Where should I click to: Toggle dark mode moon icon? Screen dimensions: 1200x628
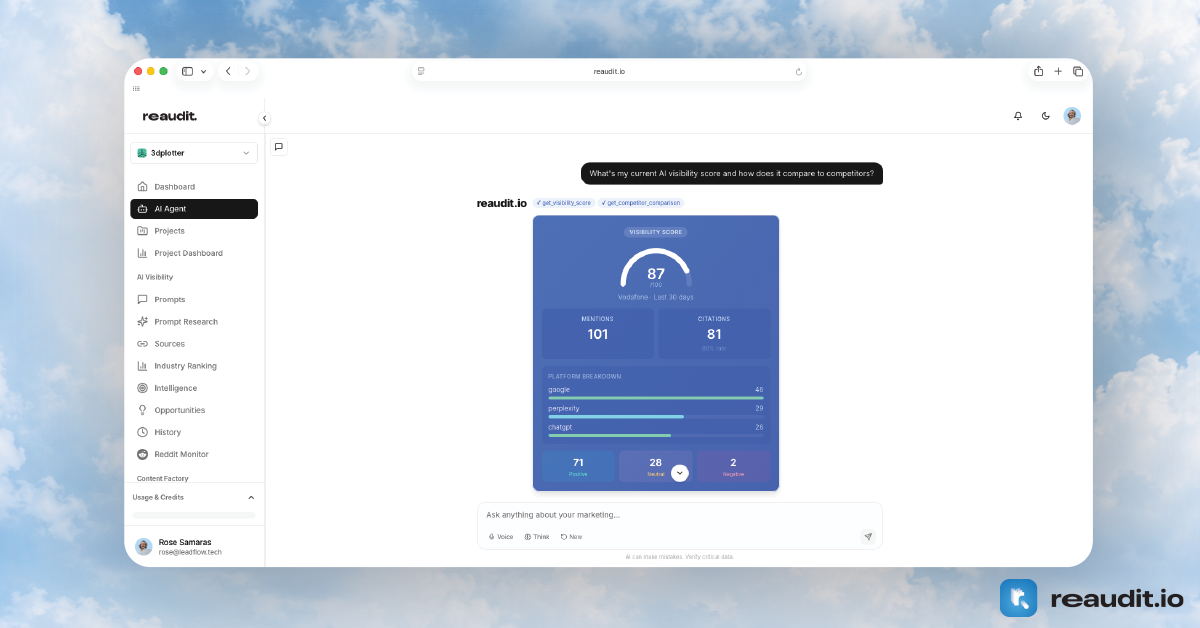point(1046,116)
